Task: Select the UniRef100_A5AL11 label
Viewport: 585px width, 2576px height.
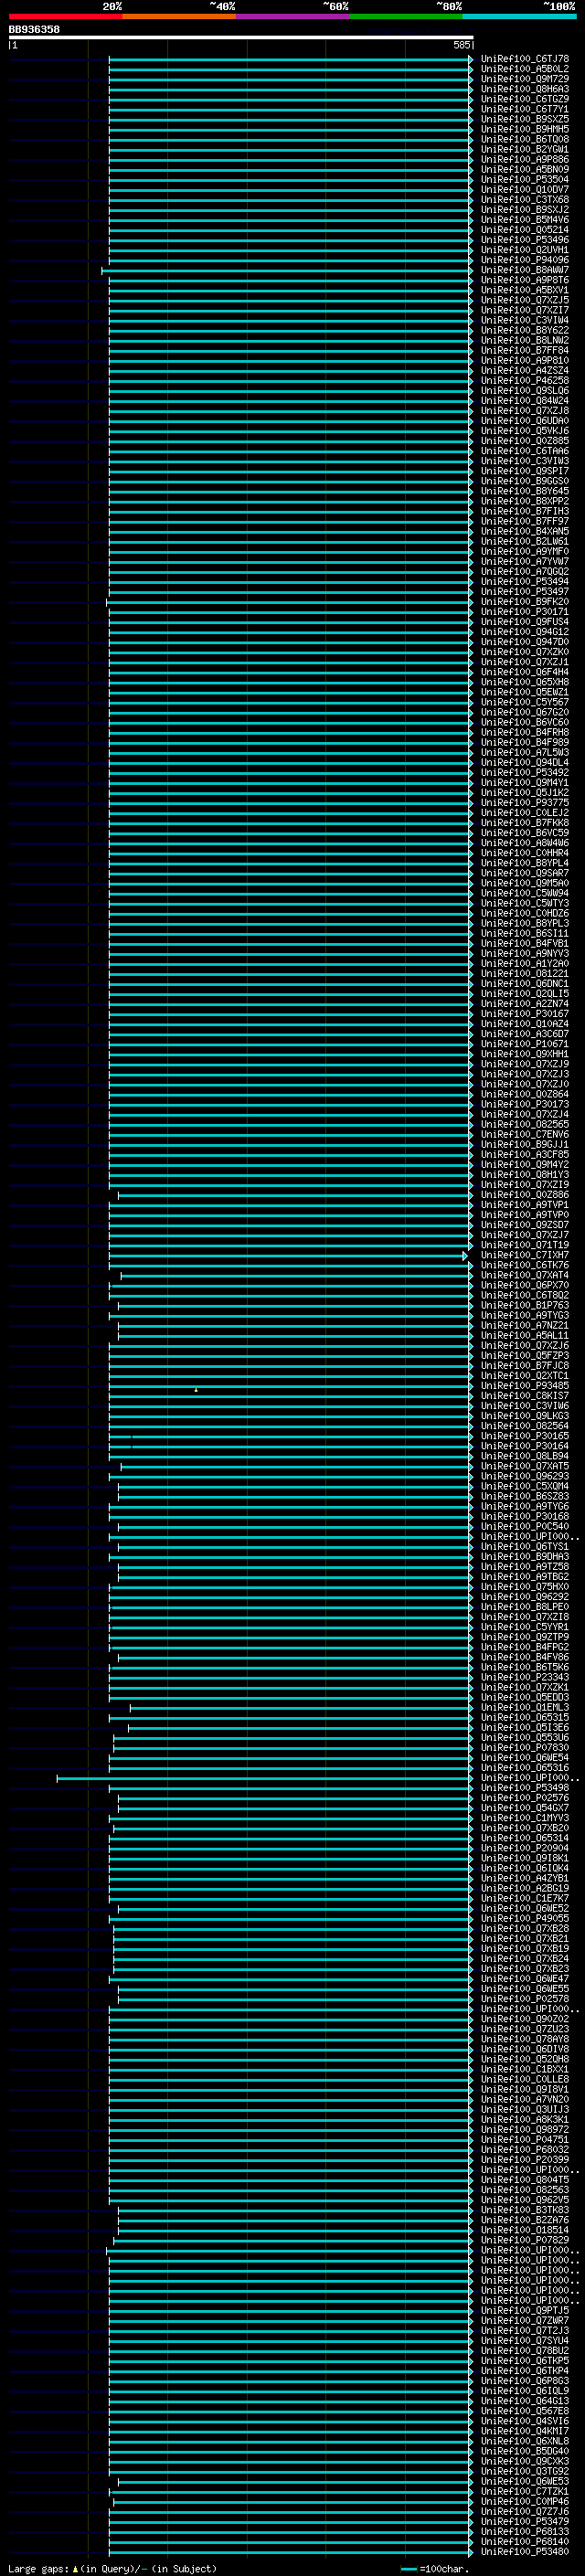Action: (525, 1335)
